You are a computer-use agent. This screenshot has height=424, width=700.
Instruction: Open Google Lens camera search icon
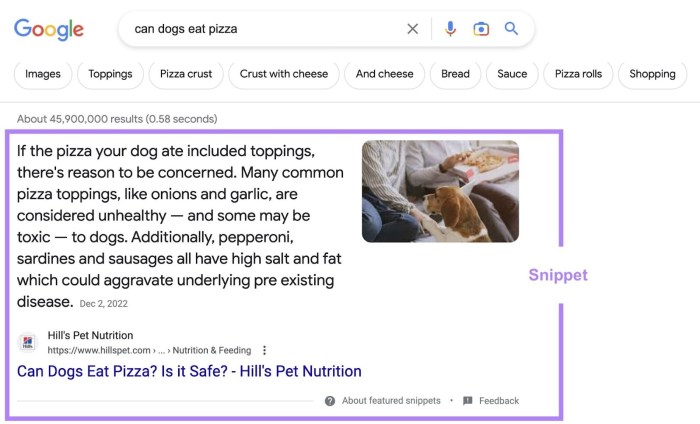pyautogui.click(x=481, y=29)
